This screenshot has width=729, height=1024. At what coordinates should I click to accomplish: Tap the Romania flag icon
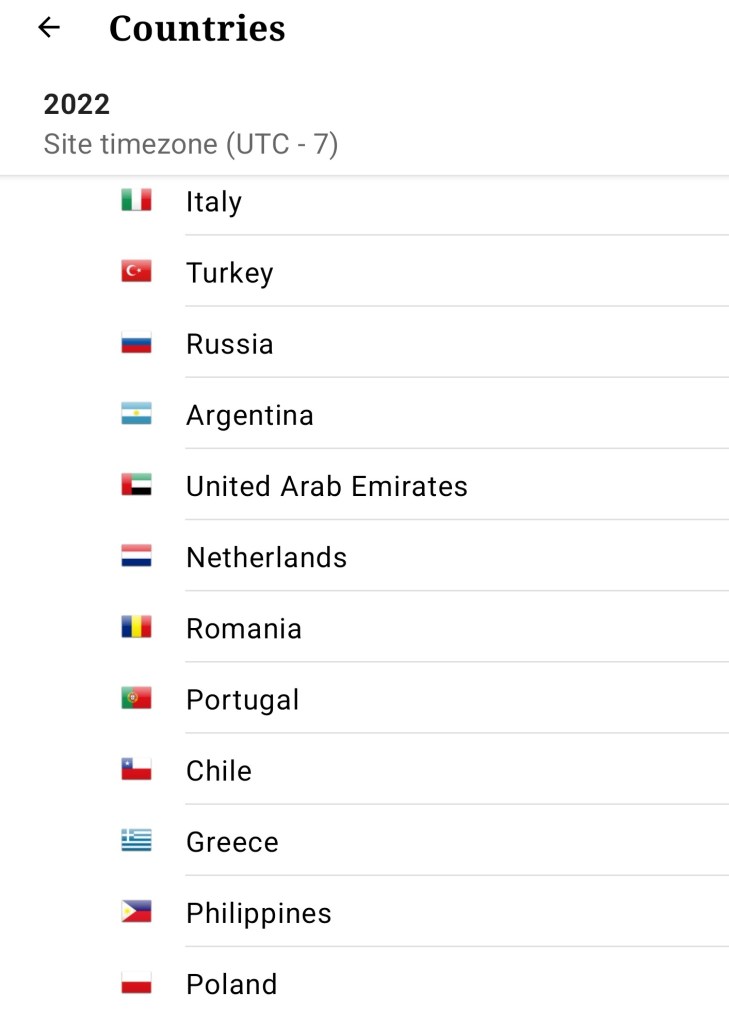coord(136,628)
